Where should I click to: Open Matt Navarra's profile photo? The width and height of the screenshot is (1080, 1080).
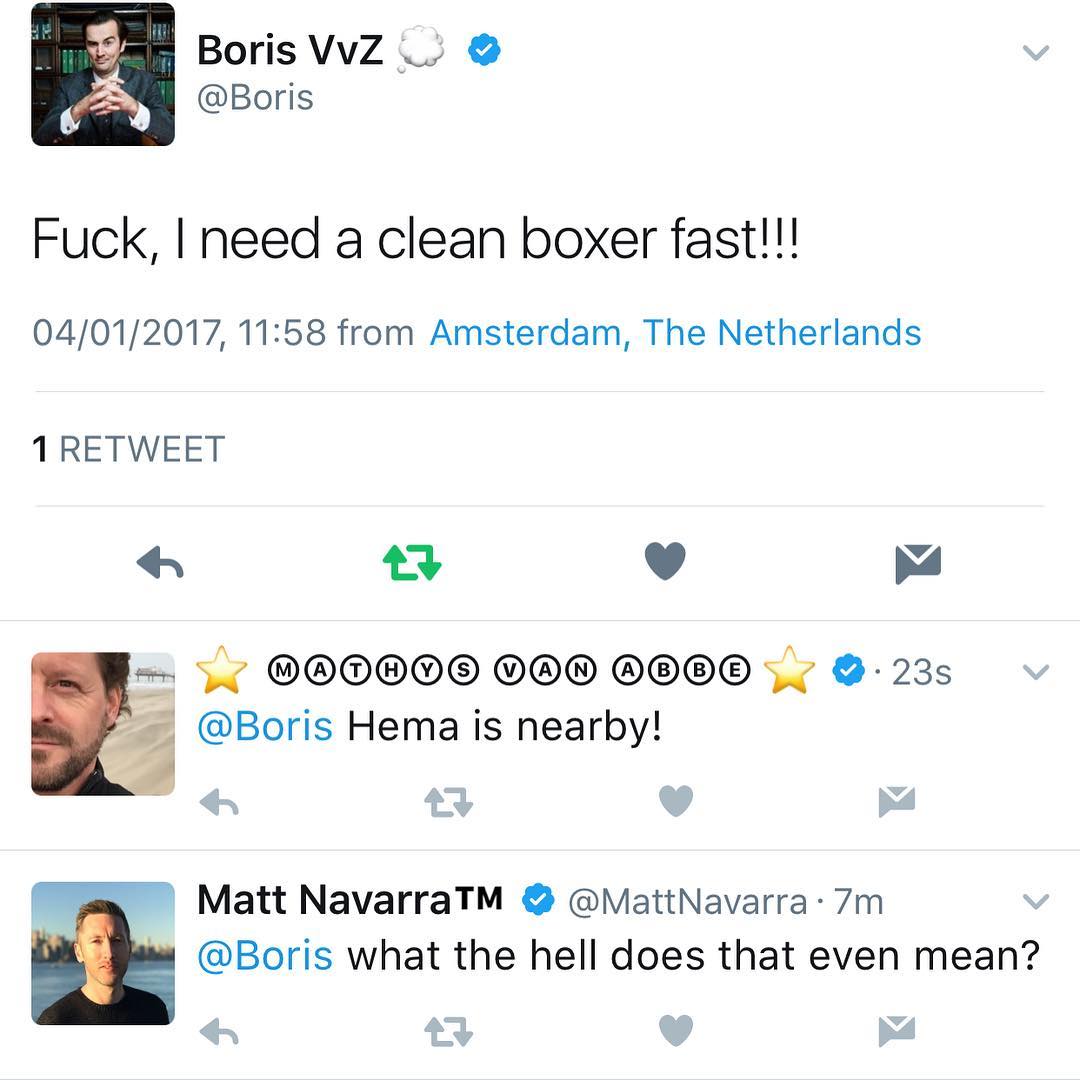click(x=103, y=952)
